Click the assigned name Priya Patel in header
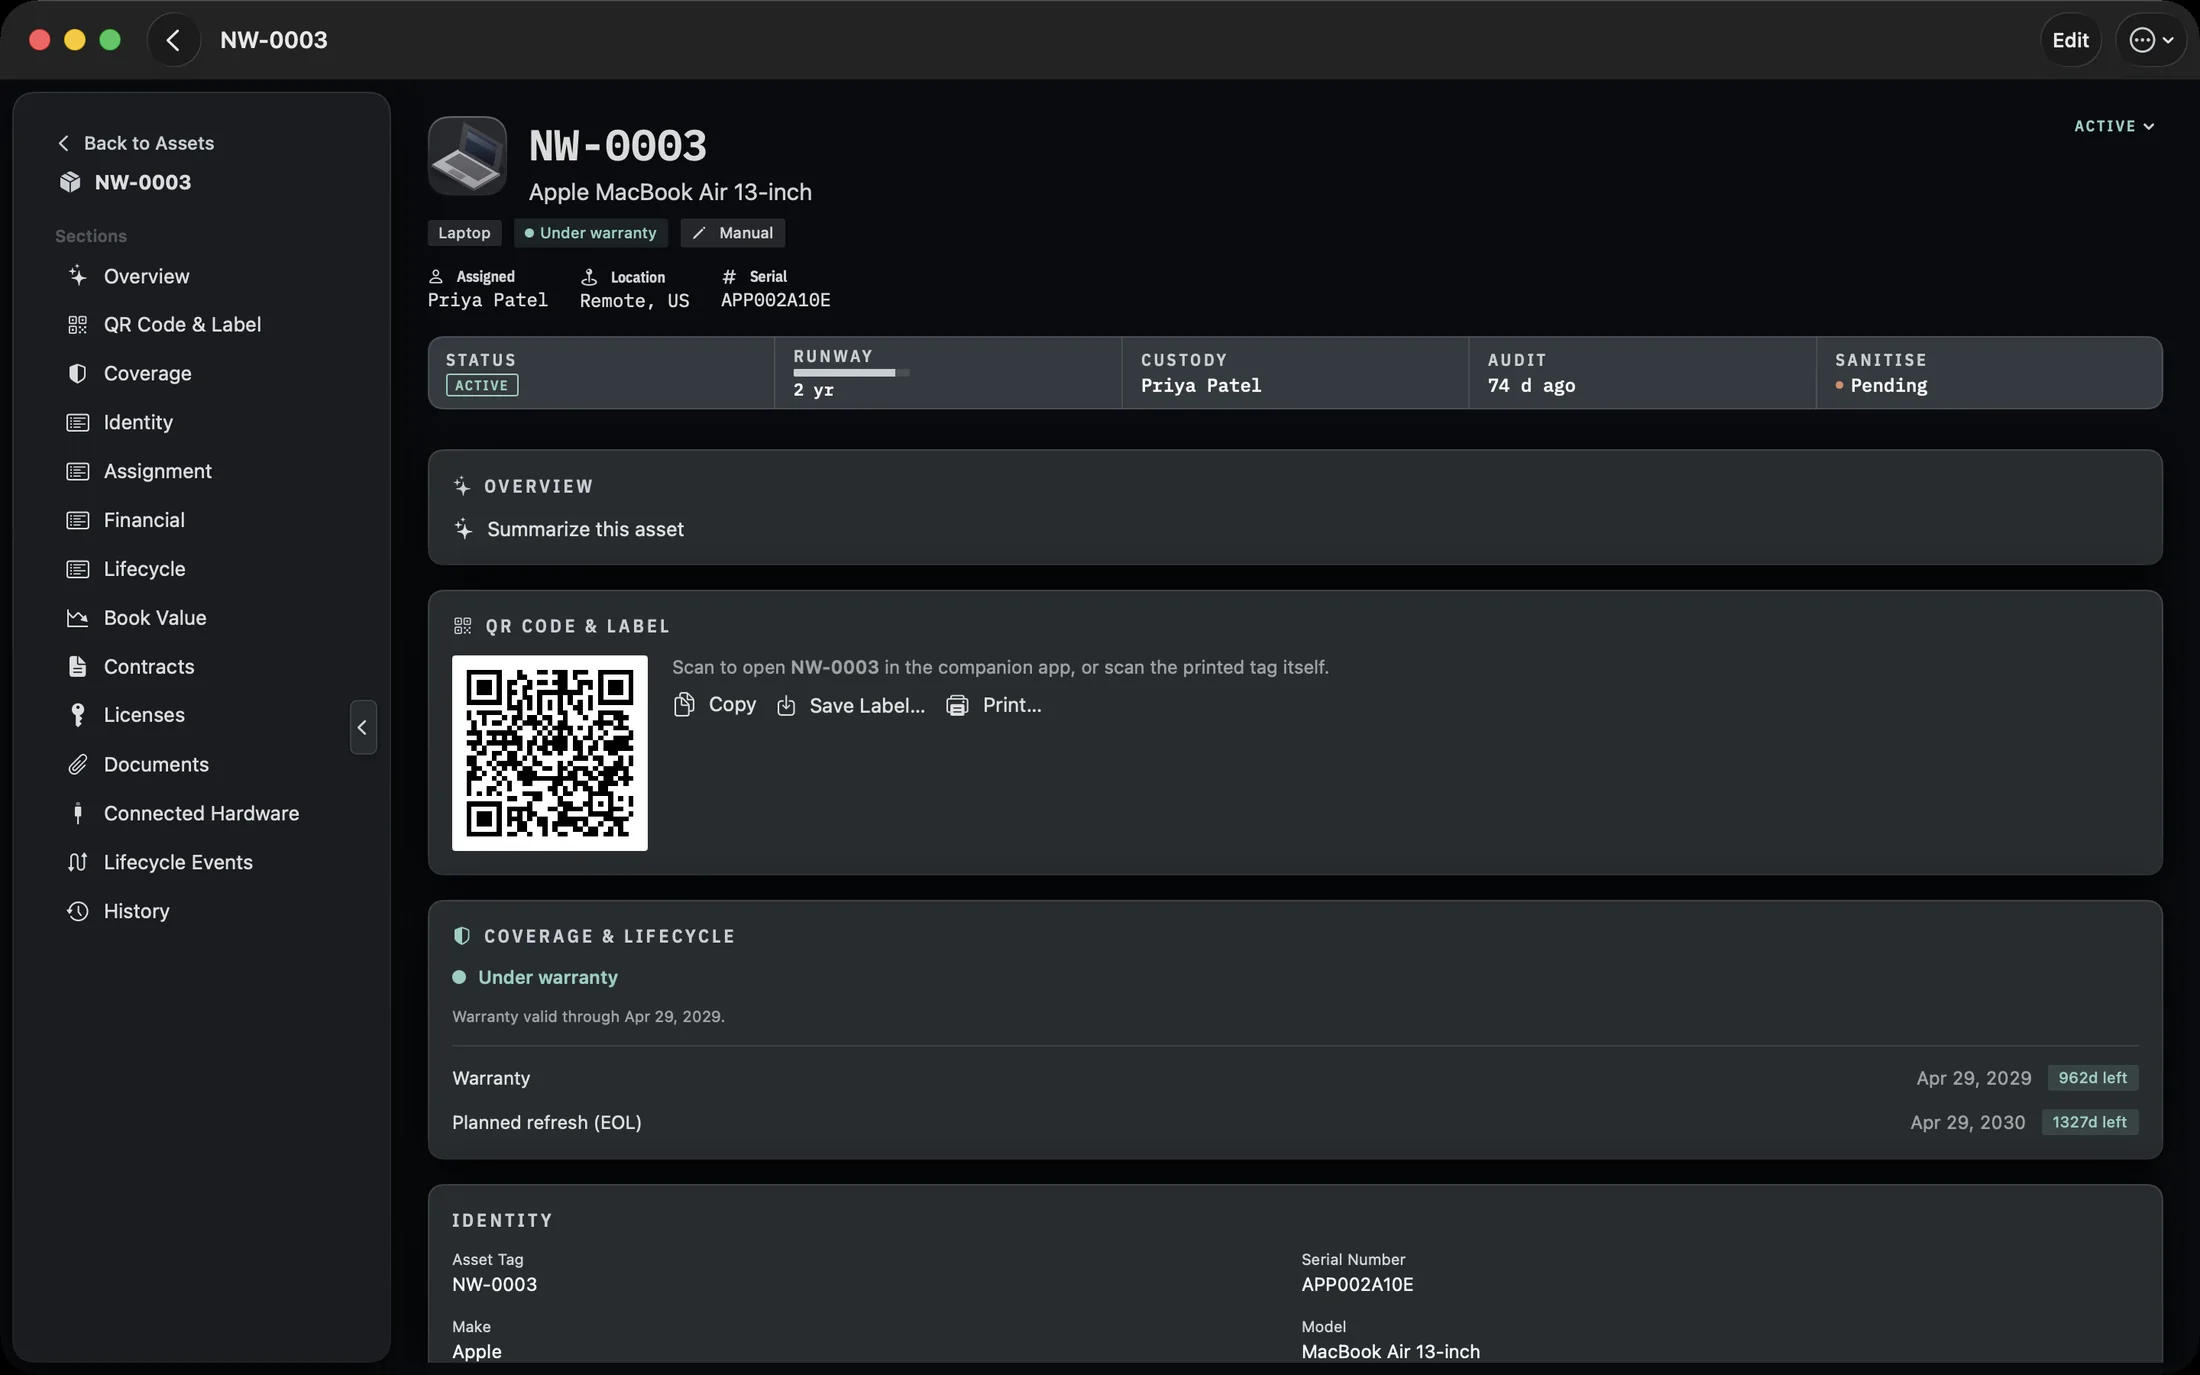 pyautogui.click(x=488, y=301)
